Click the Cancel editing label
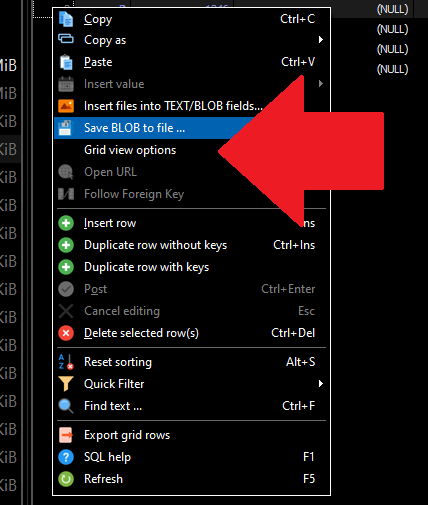 pos(122,311)
